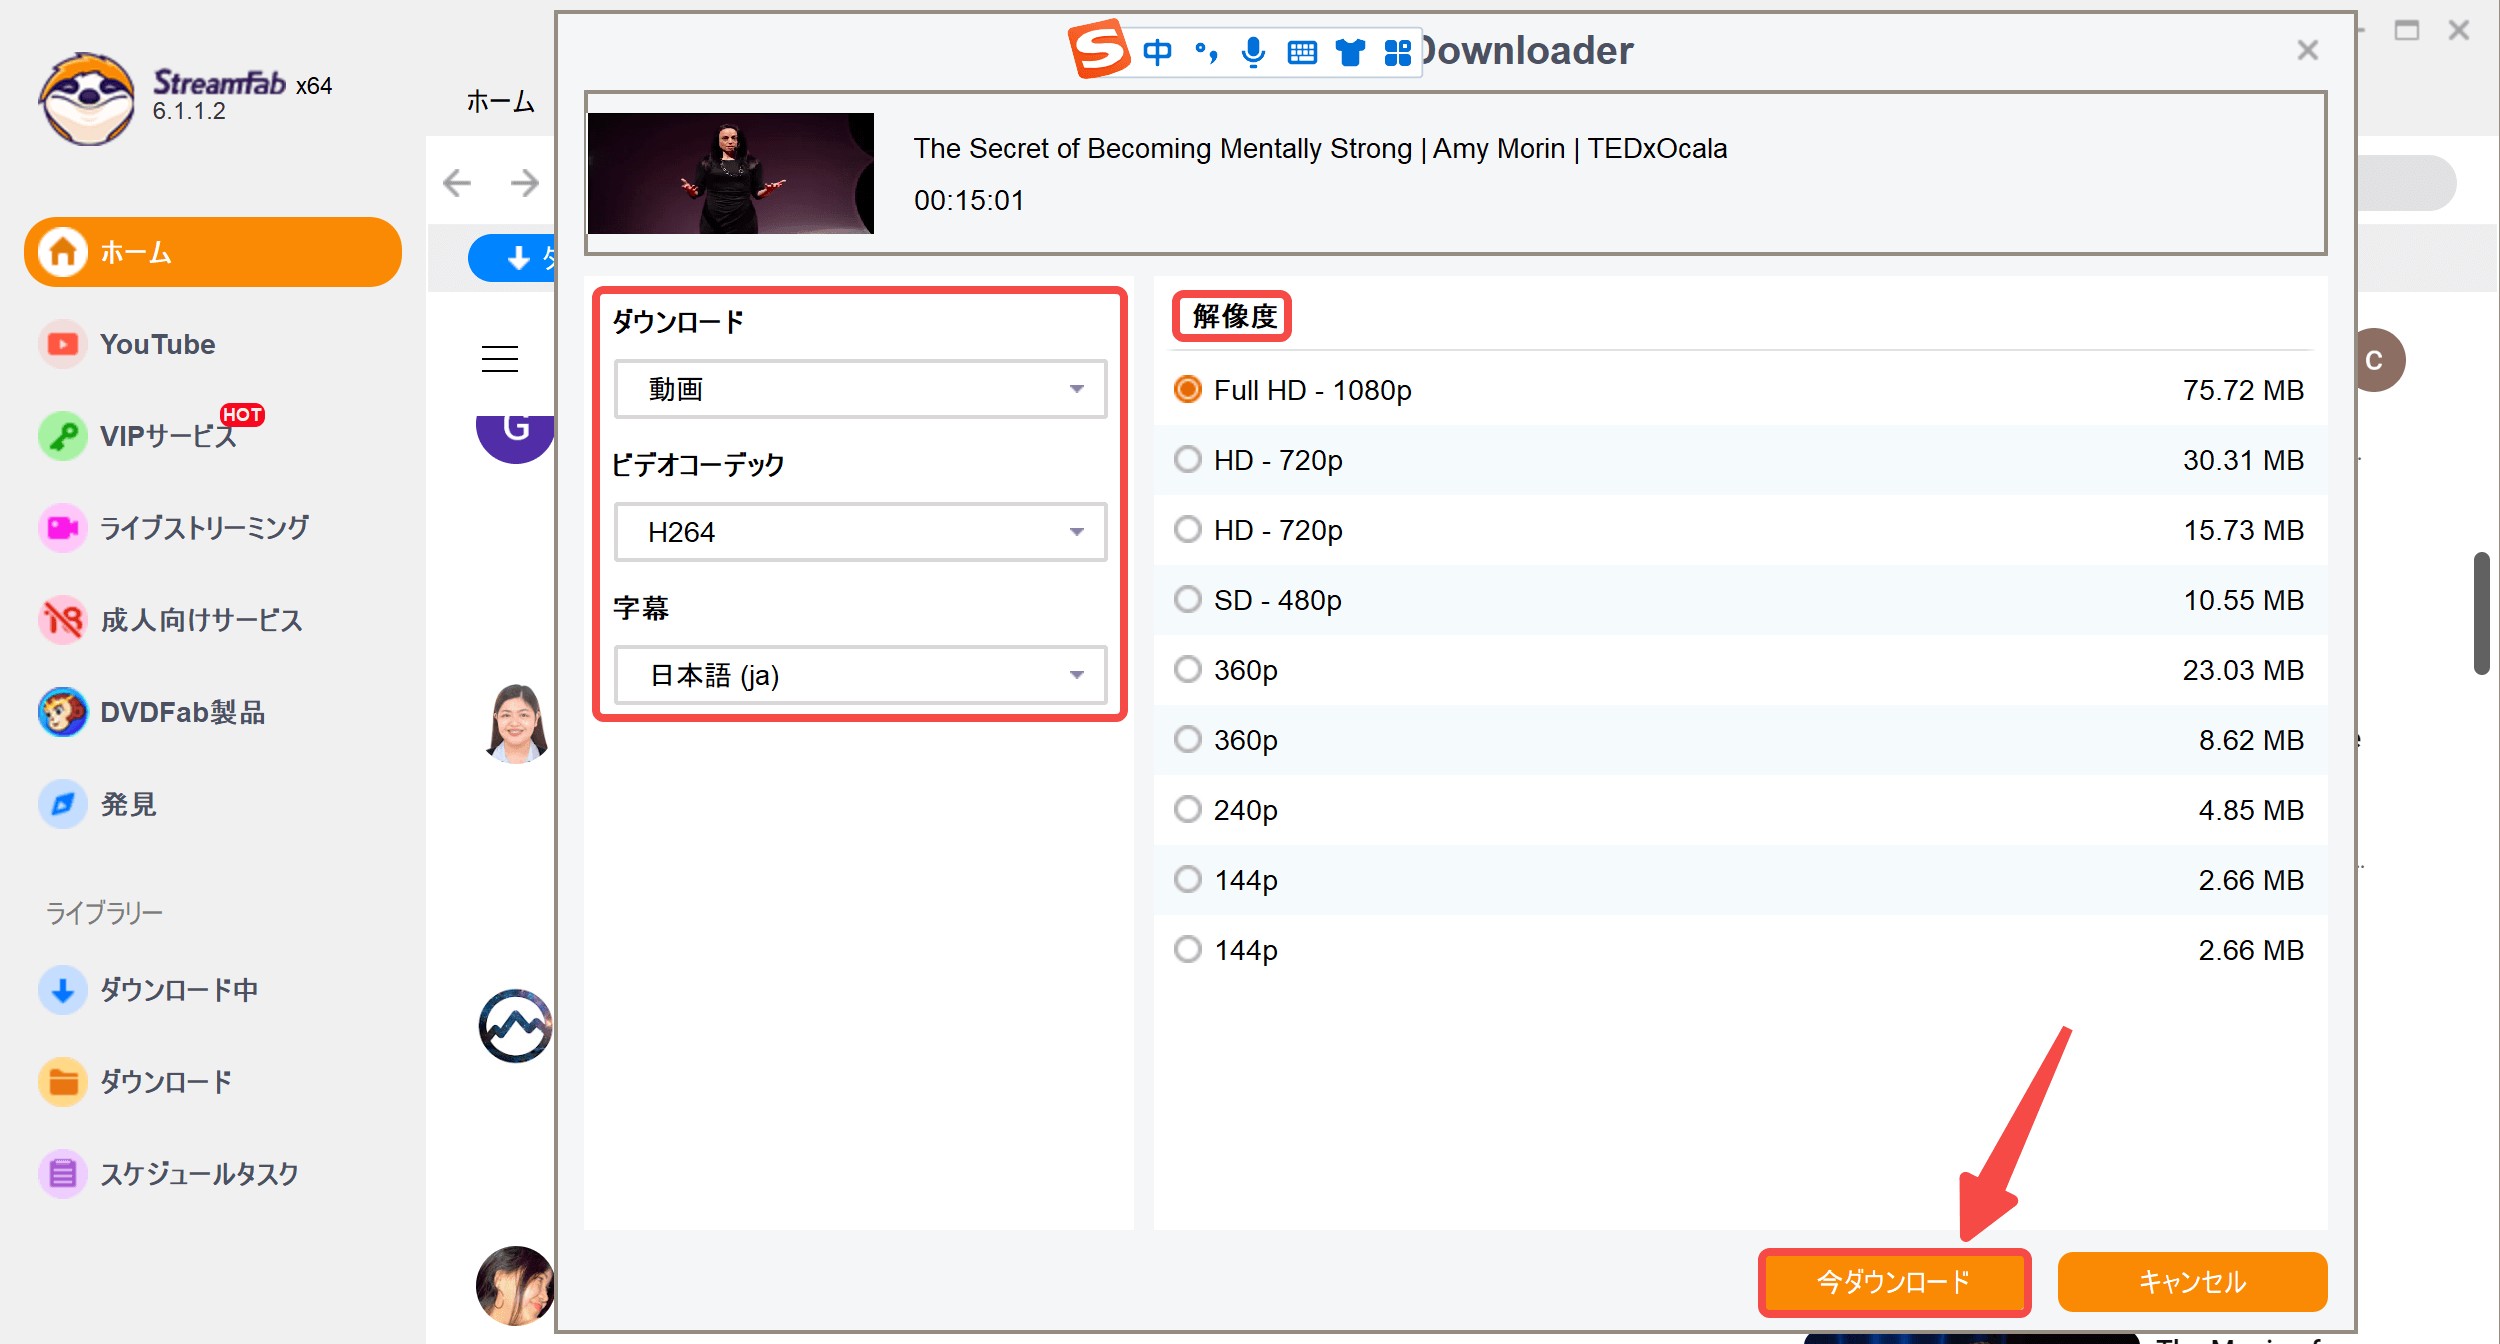Click the ダウンロード中 arrow icon
The image size is (2500, 1344).
click(x=62, y=990)
